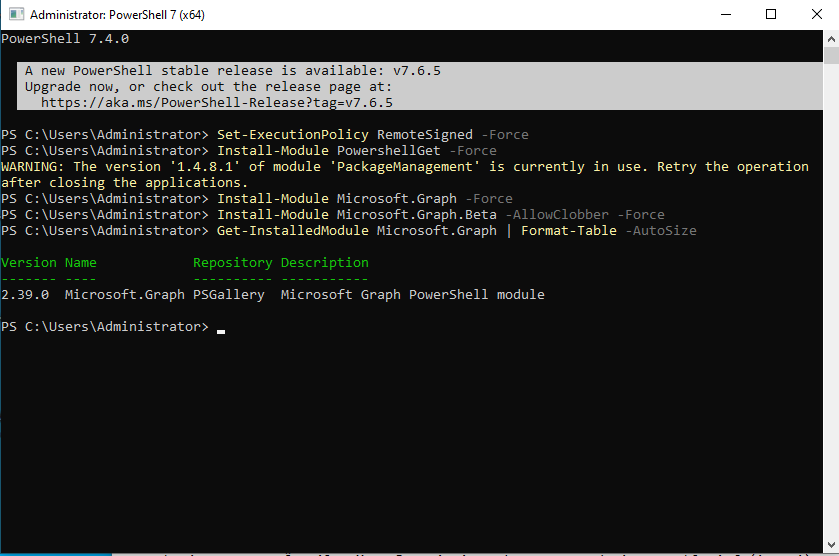This screenshot has width=839, height=556.
Task: Click the Set-ExecutionPolicy RemoteSigned command
Action: (372, 134)
